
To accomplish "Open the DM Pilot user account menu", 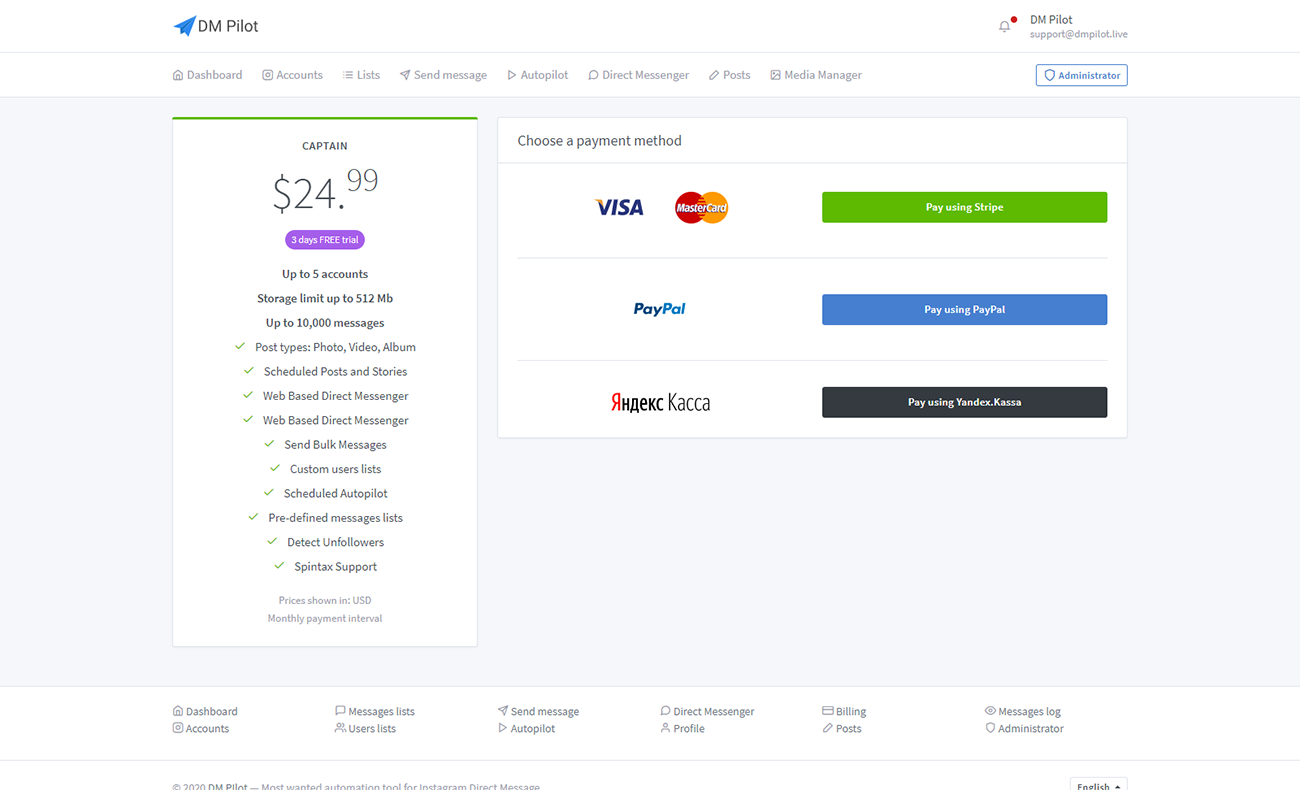I will [1078, 26].
